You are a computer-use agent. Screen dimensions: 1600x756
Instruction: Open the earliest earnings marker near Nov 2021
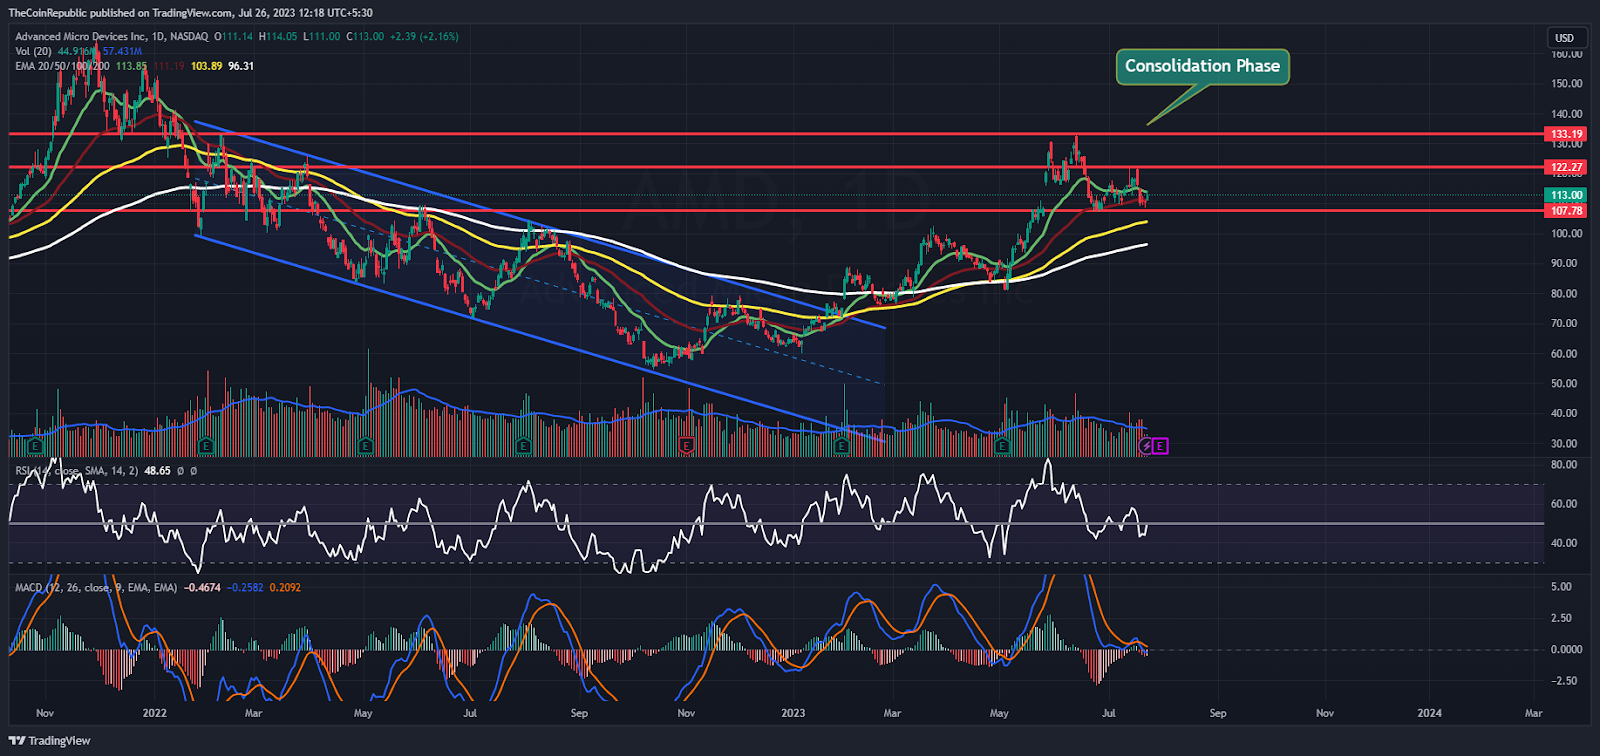point(36,446)
